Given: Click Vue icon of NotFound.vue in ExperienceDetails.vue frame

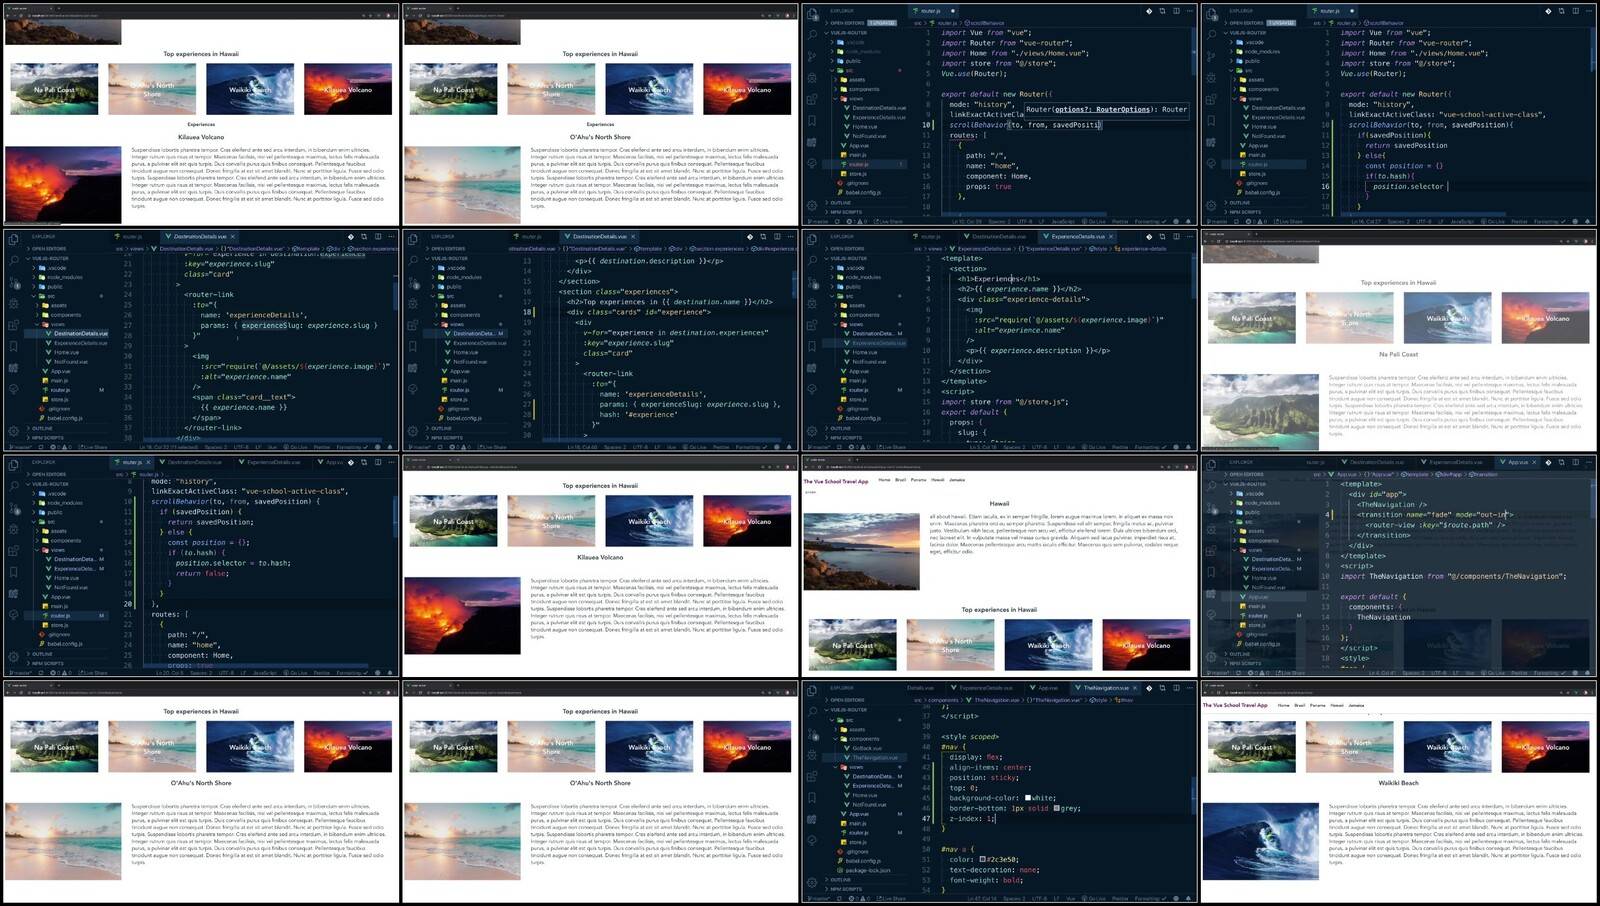Looking at the screenshot, I should point(847,362).
